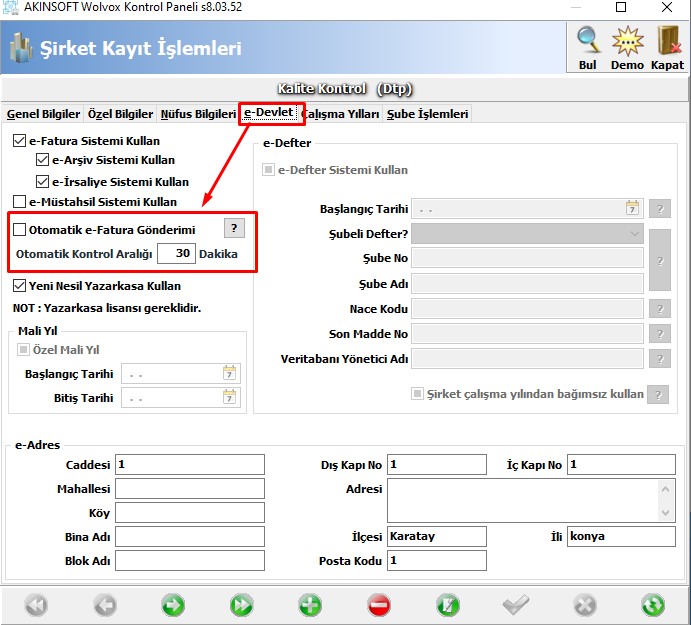Viewport: 691px width, 625px height.
Task: Click help button beside e-Defter Başlangıç Tarihi
Action: tap(660, 209)
